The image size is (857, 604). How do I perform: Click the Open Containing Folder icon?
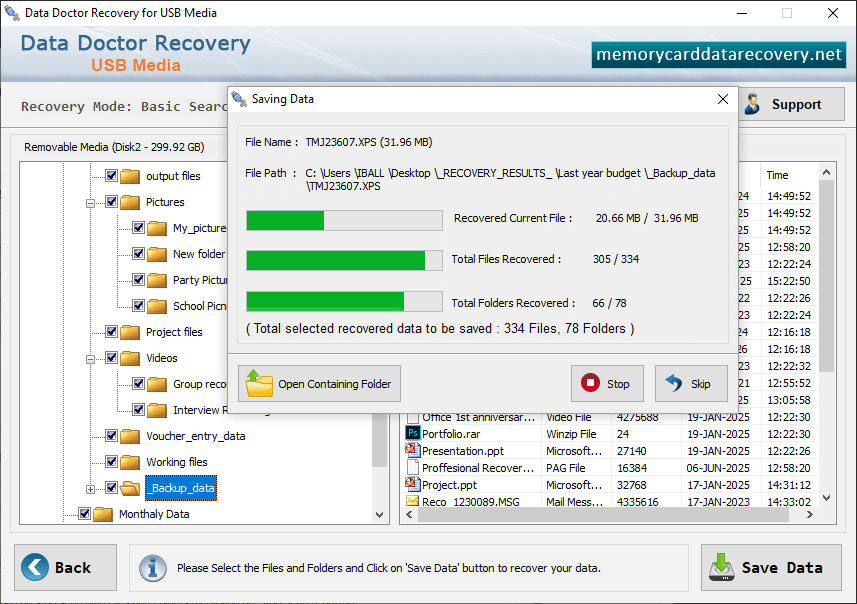[259, 383]
